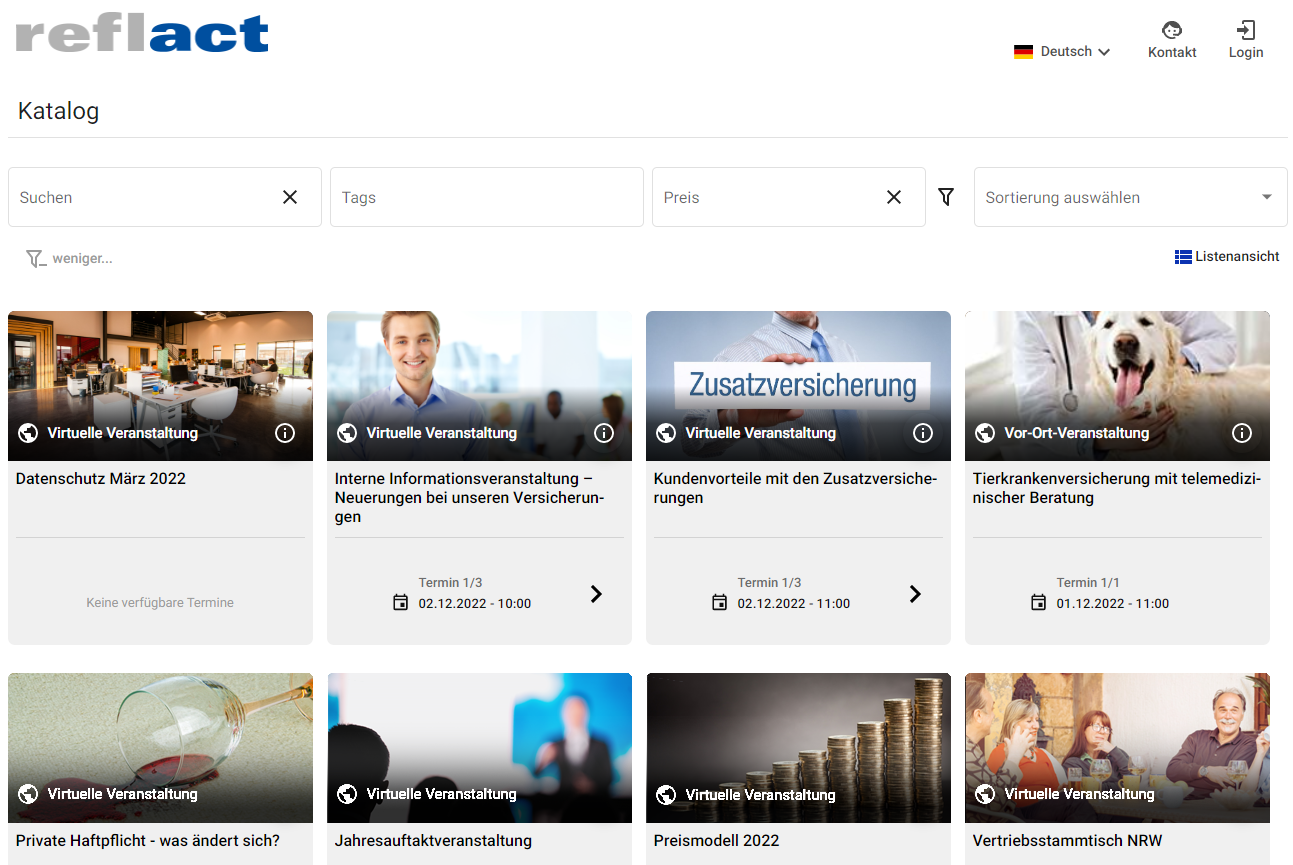Screen dimensions: 1293x865
Task: Open the Deutsch language dropdown
Action: pos(1062,52)
